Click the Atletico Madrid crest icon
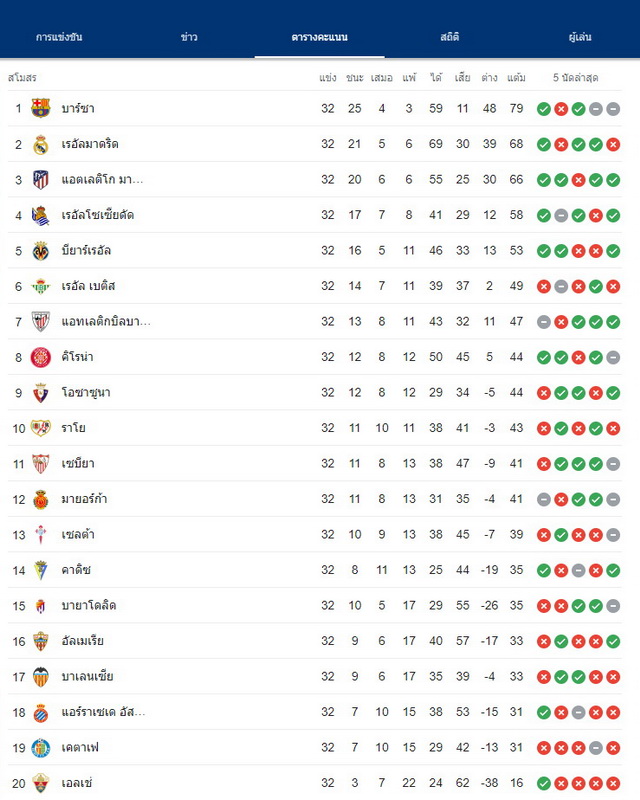640x800 pixels. [x=40, y=180]
